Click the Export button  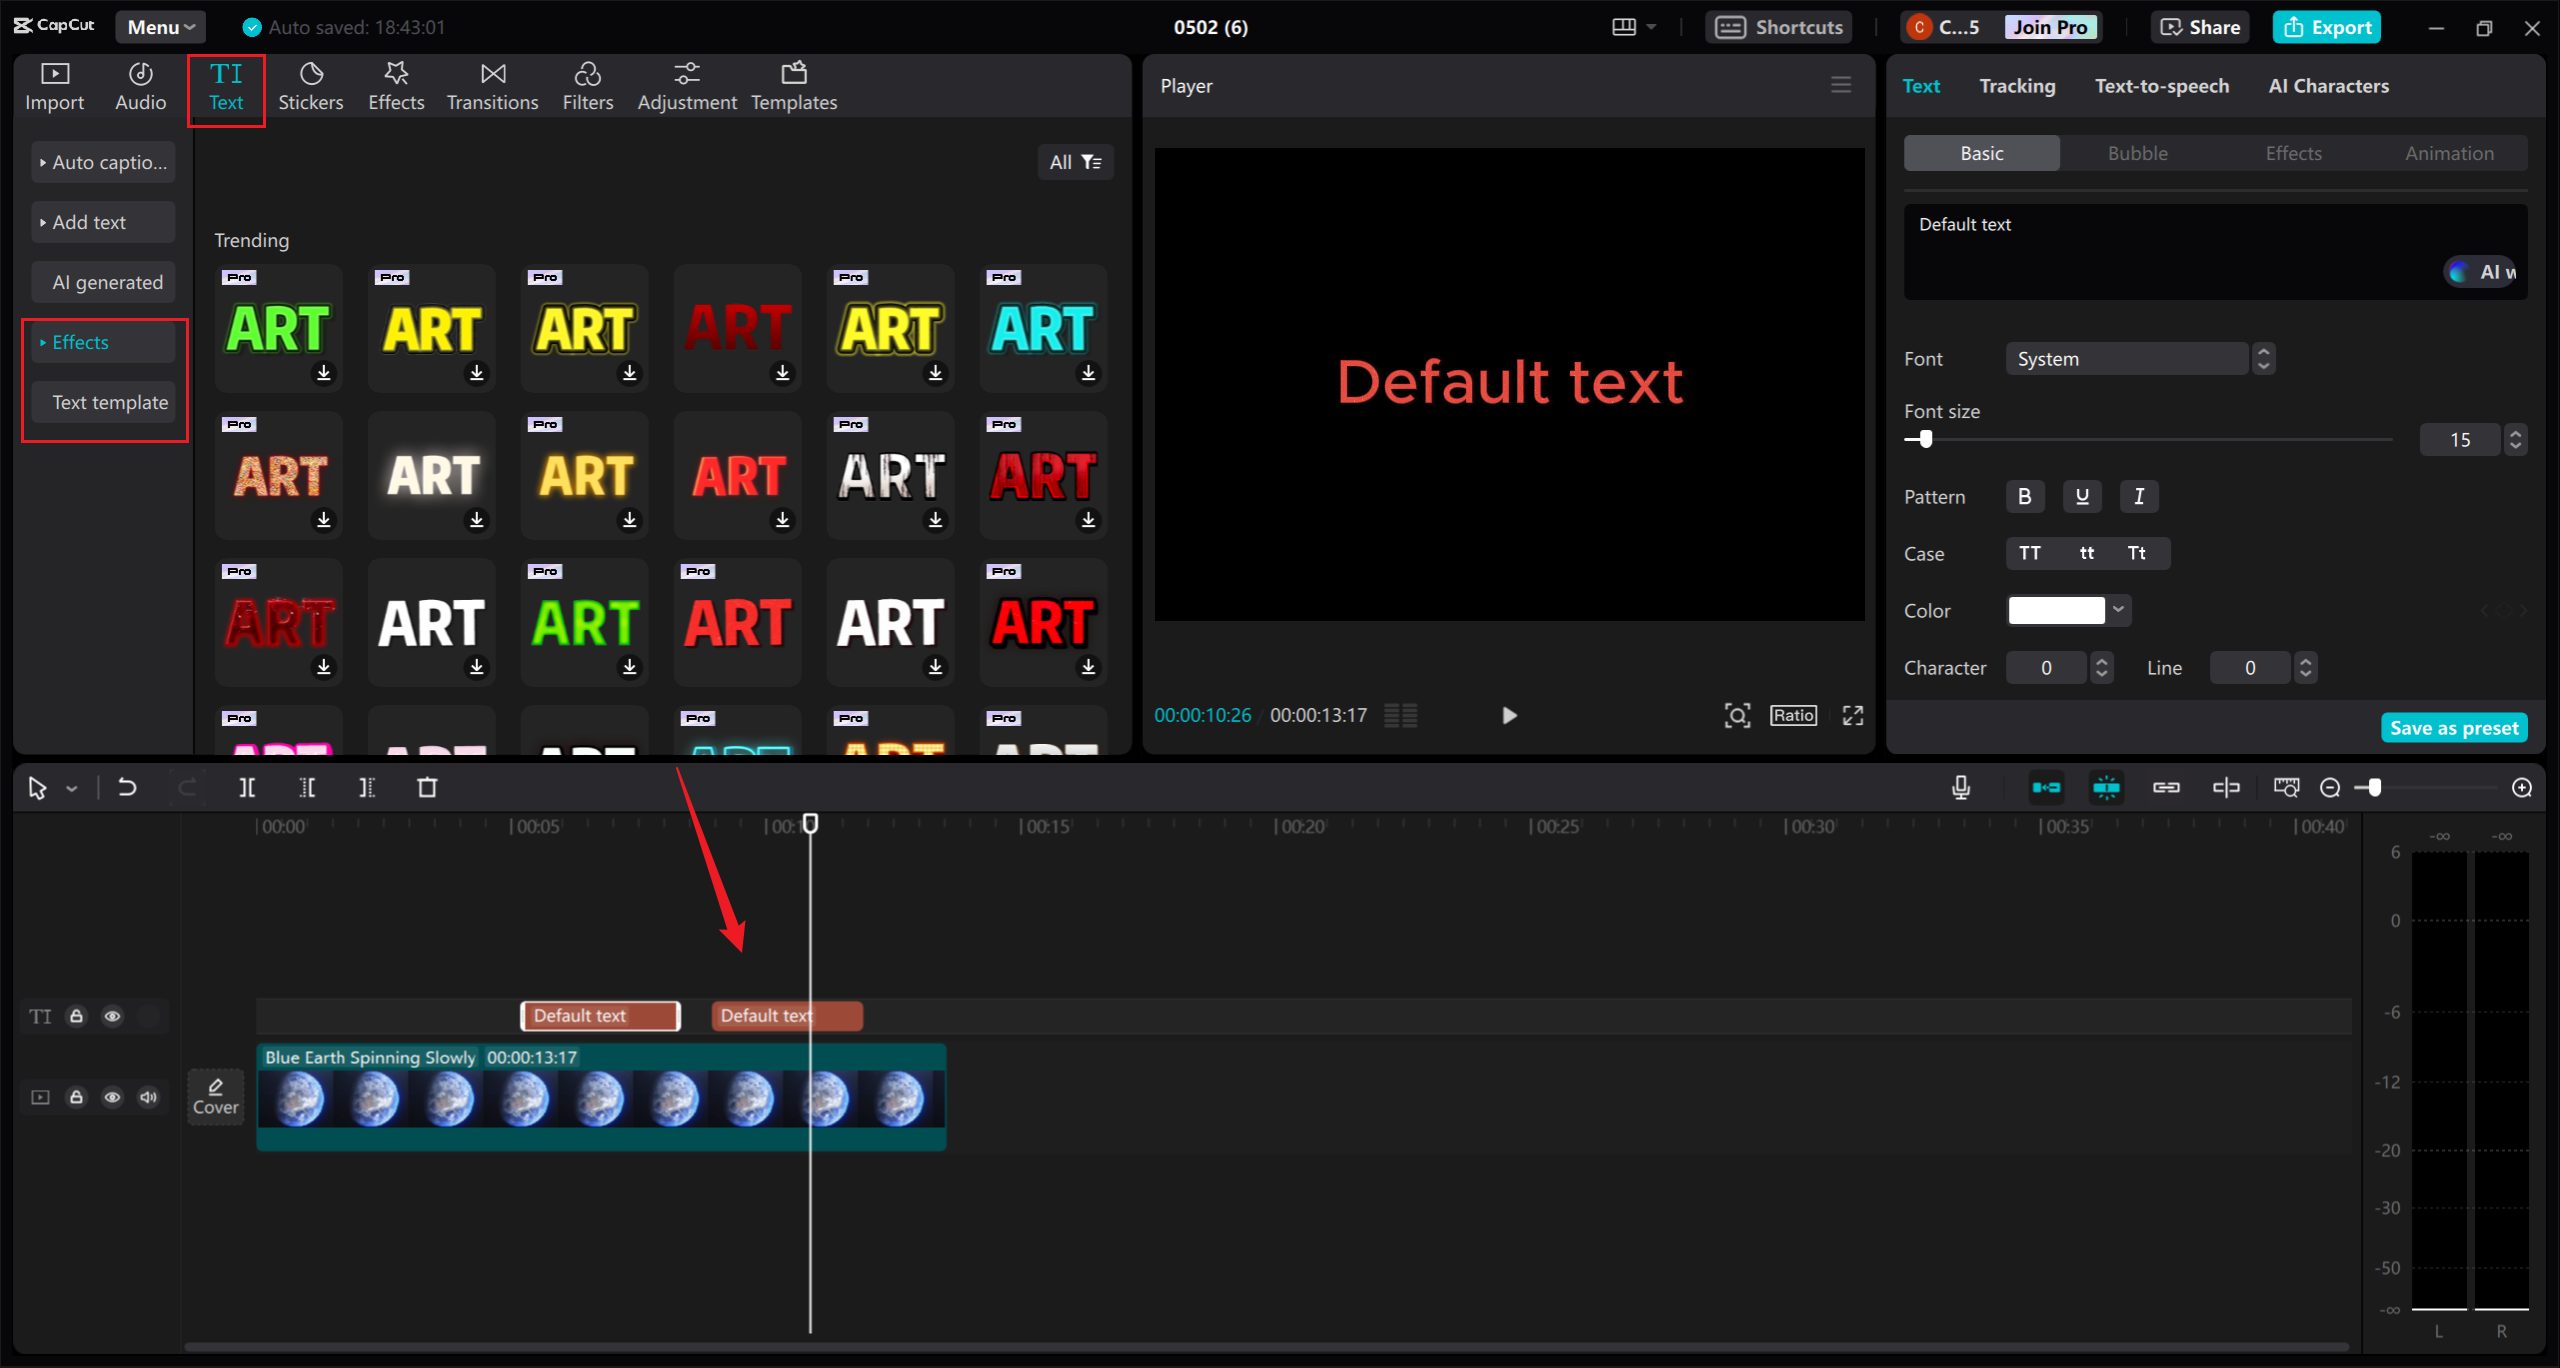[x=2326, y=27]
